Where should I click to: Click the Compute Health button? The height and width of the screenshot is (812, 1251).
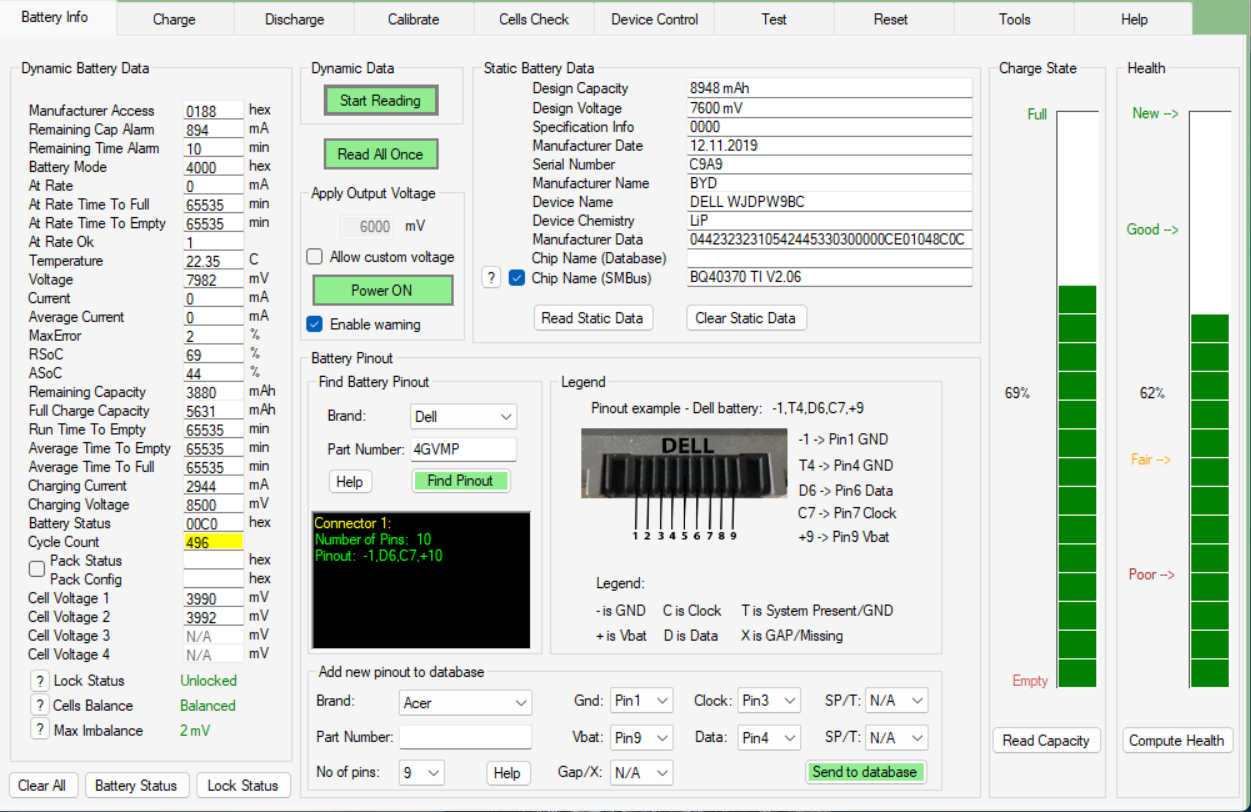point(1176,741)
